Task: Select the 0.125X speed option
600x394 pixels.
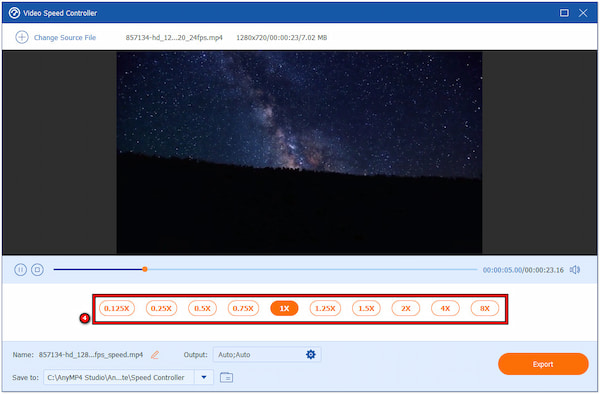Action: [x=117, y=308]
